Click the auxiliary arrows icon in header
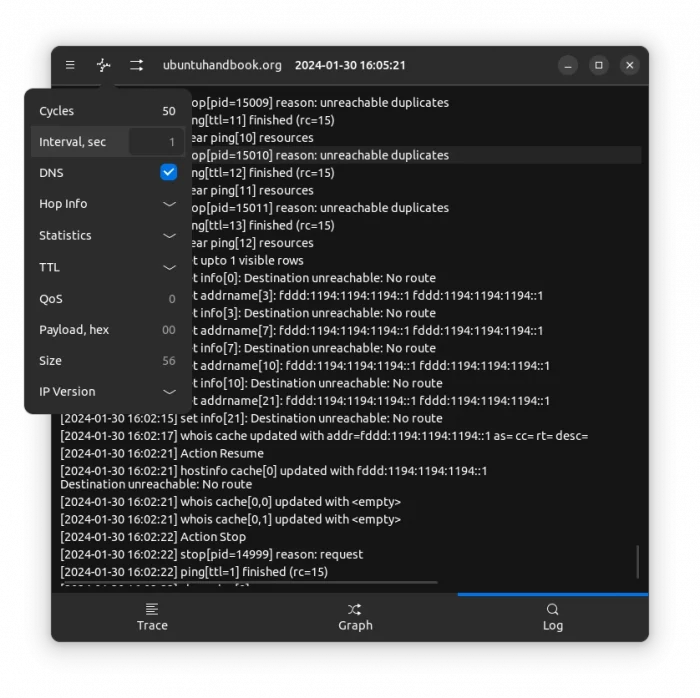This screenshot has width=700, height=698. (136, 65)
